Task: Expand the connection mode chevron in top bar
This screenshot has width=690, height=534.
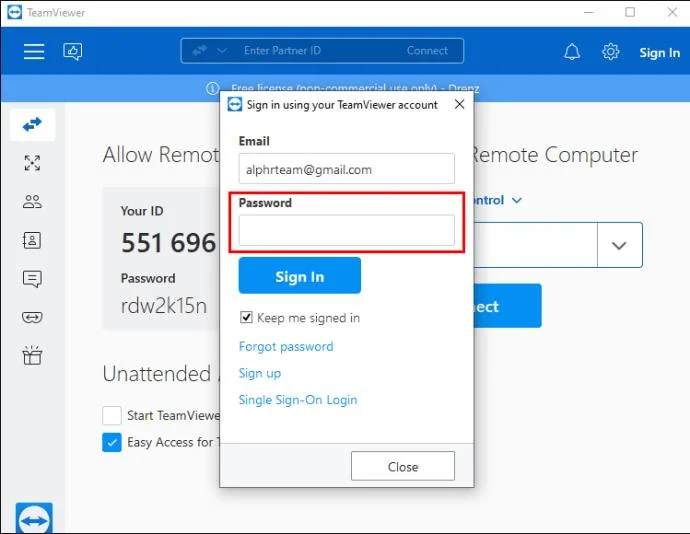Action: tap(222, 51)
